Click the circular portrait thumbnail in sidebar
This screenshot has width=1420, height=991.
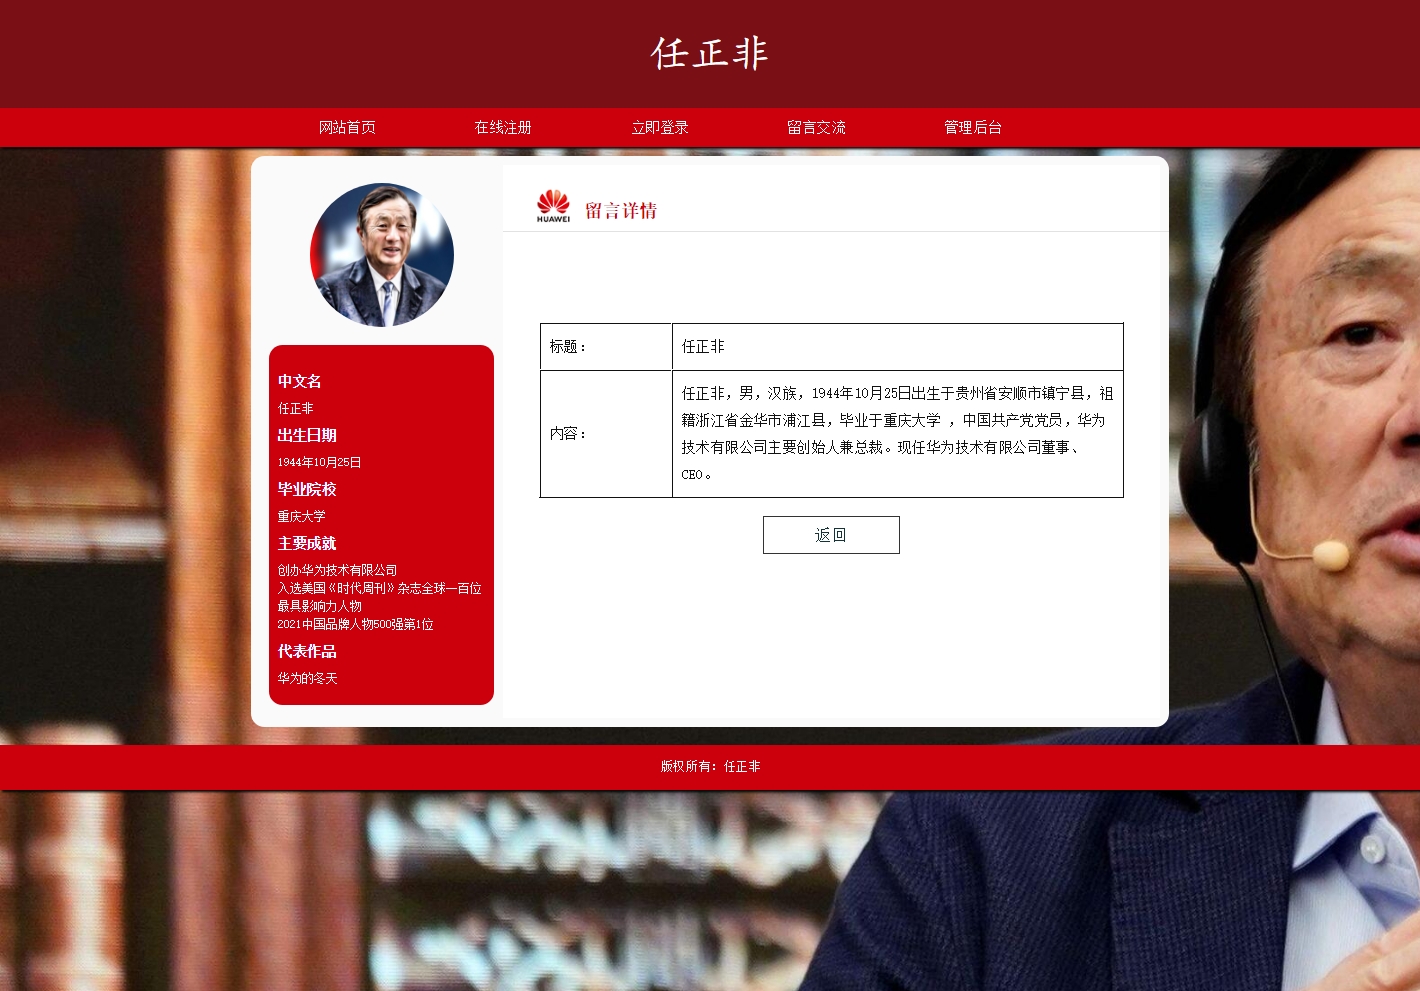(x=382, y=255)
